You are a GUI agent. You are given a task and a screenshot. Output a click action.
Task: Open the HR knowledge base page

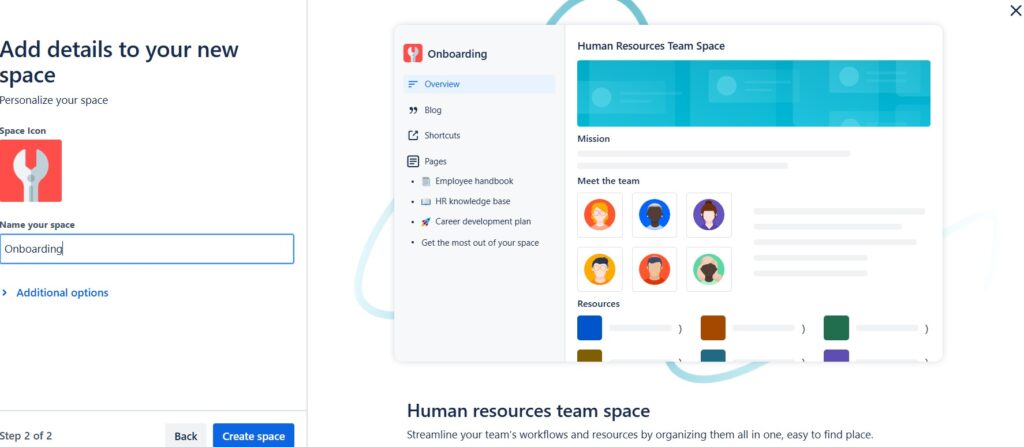[x=473, y=201]
